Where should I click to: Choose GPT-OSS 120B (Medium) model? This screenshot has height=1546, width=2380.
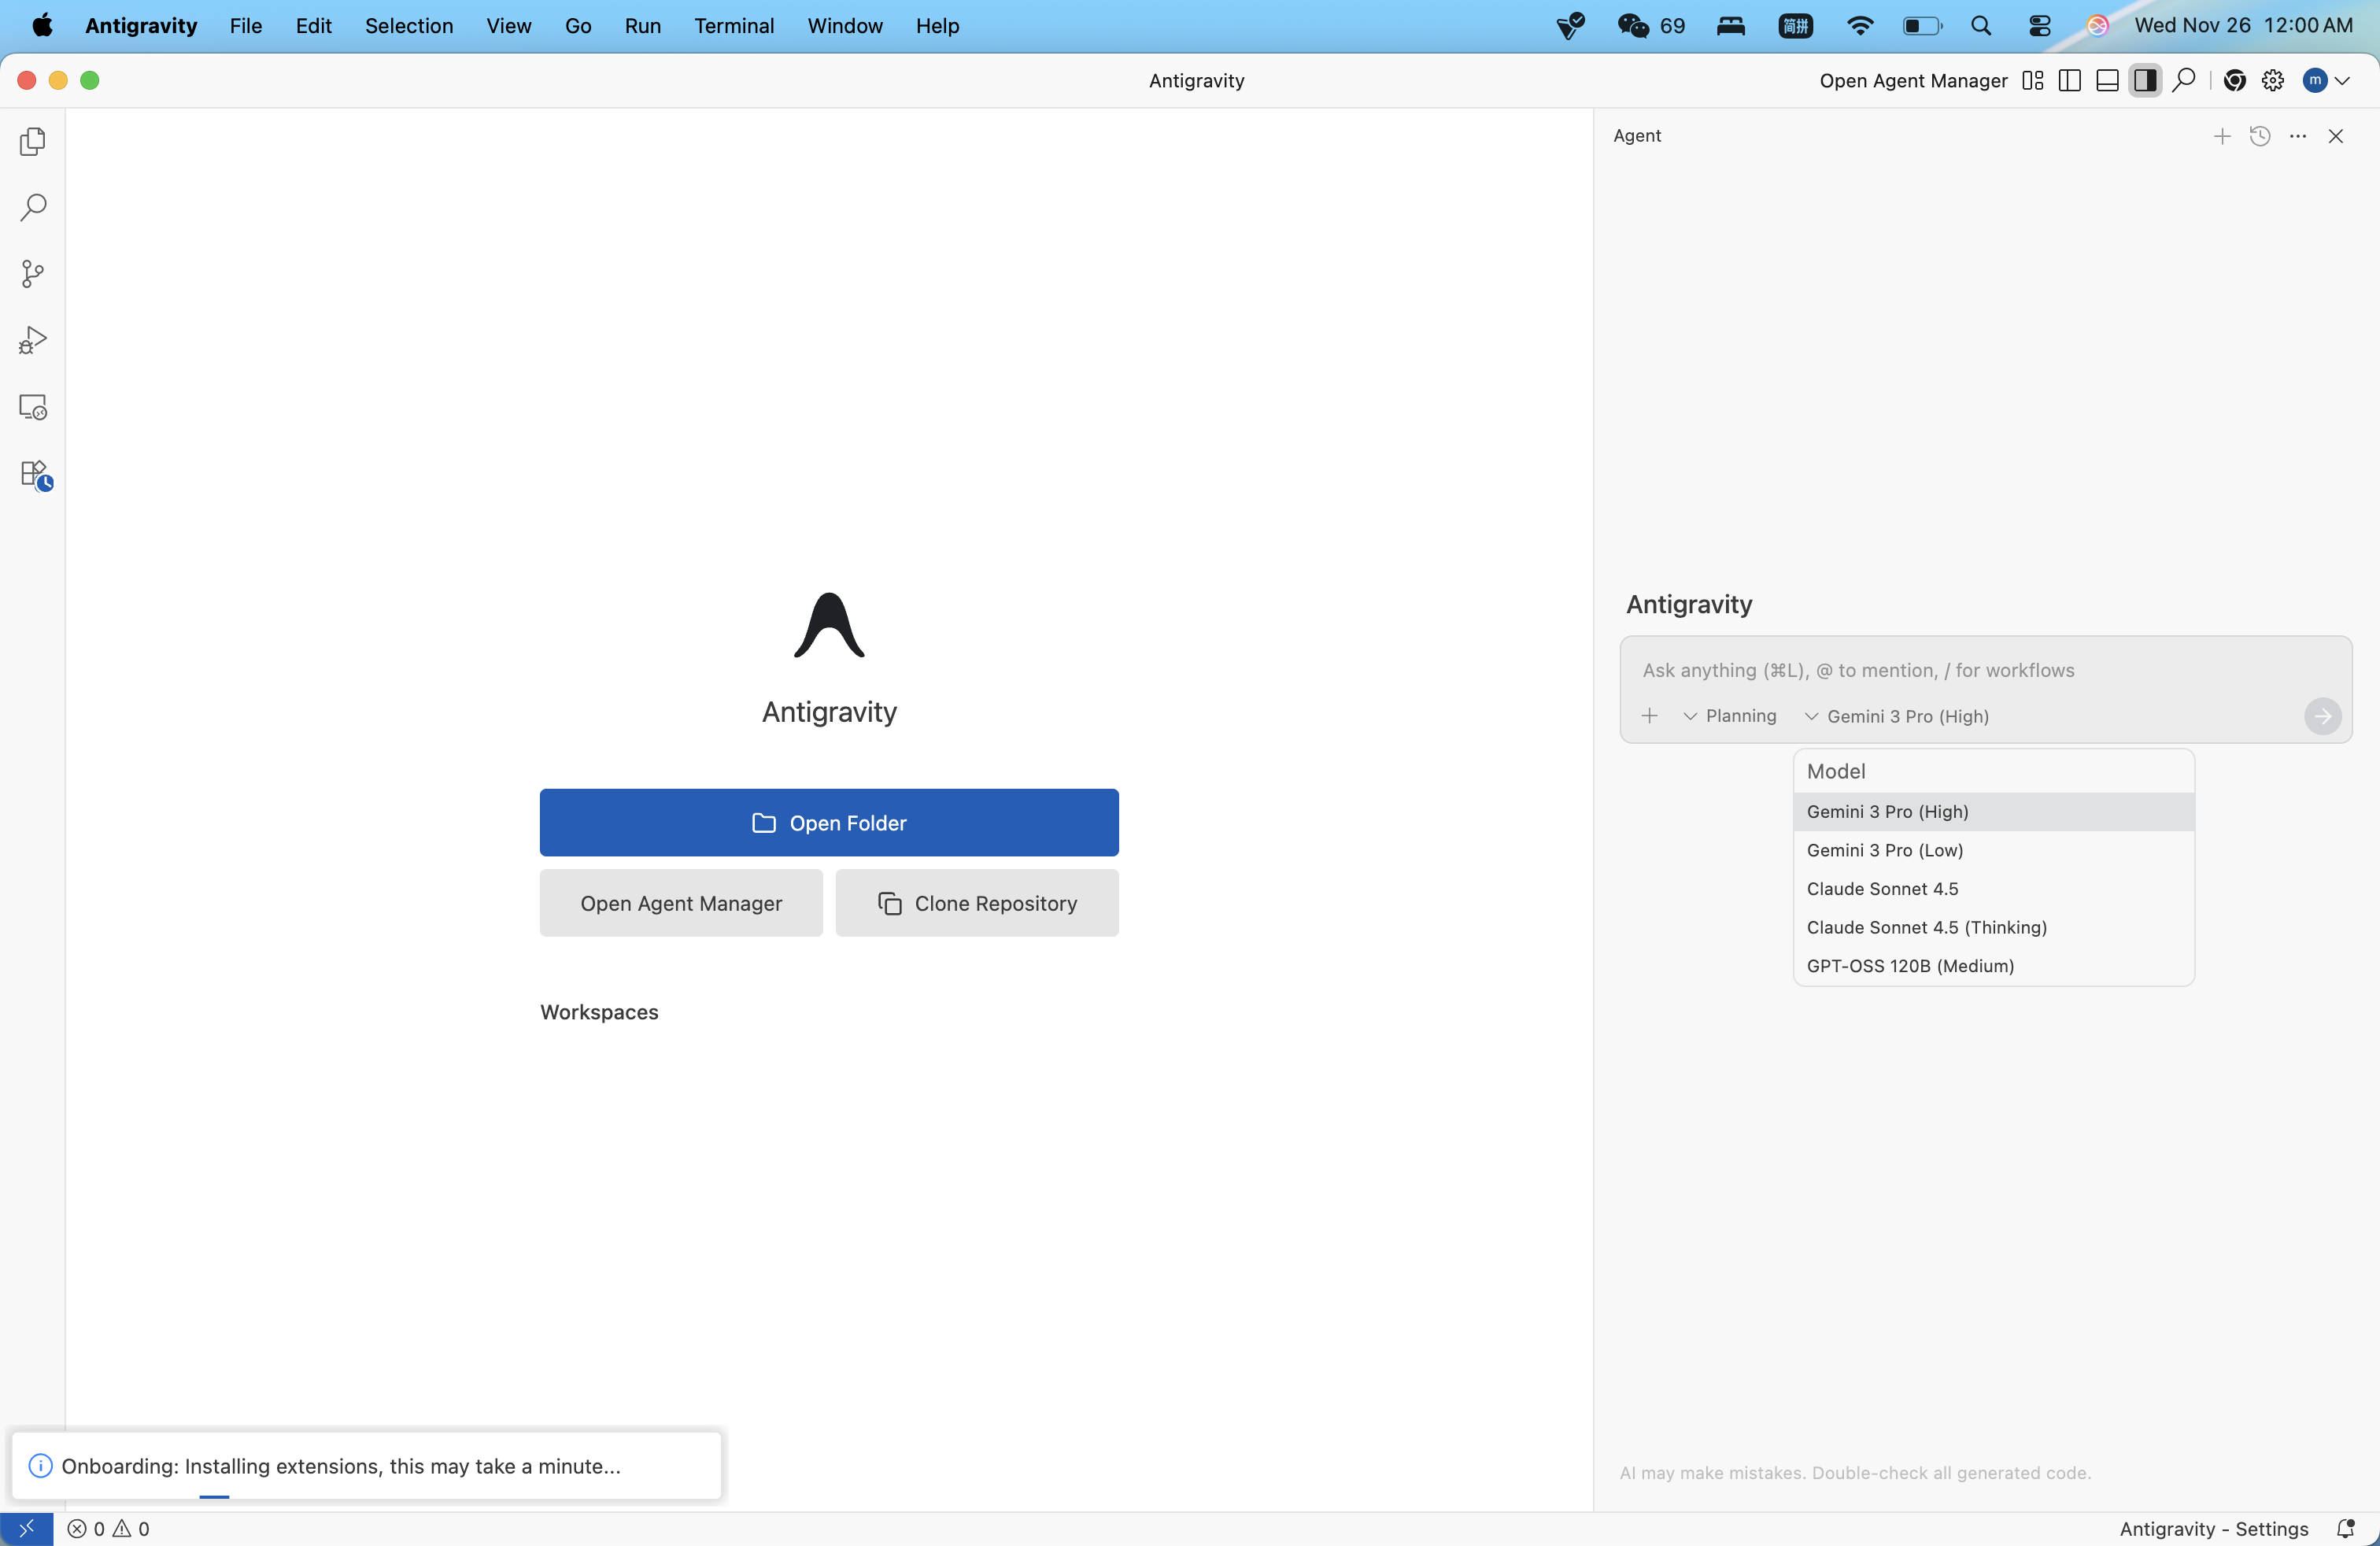1910,966
